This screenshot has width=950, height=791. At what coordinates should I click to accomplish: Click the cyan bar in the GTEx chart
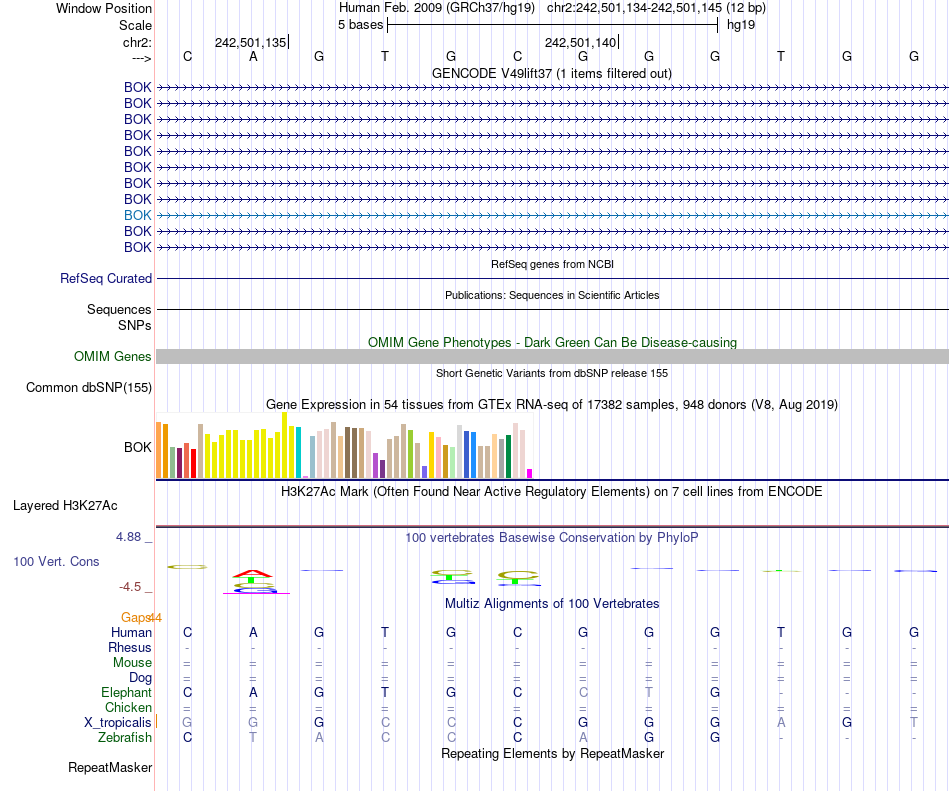tap(298, 453)
